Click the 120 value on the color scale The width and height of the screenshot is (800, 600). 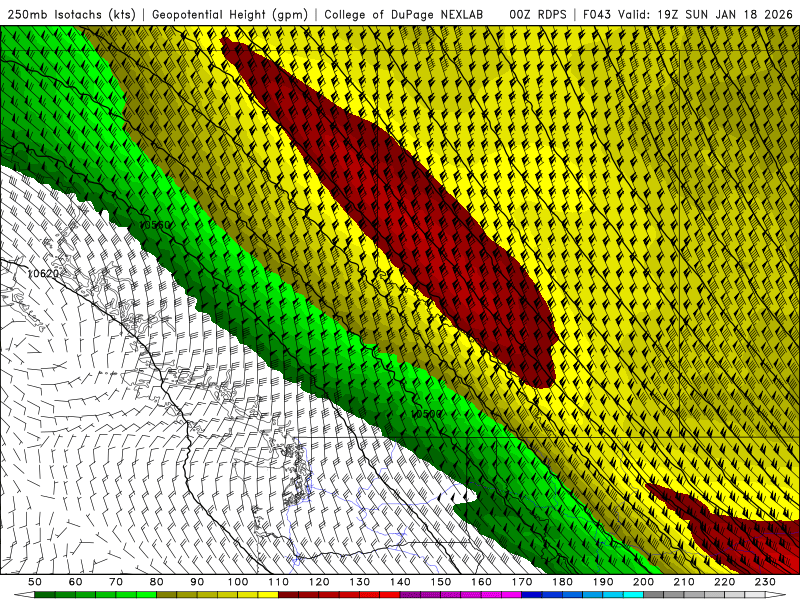pos(319,582)
